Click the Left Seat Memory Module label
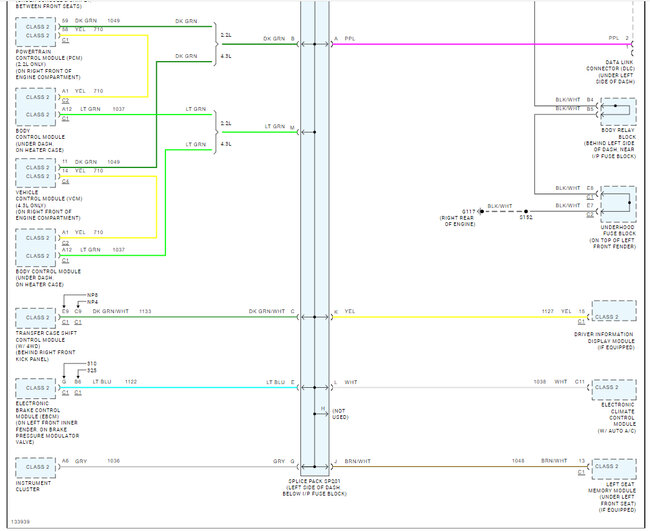The image size is (650, 531). tap(611, 497)
